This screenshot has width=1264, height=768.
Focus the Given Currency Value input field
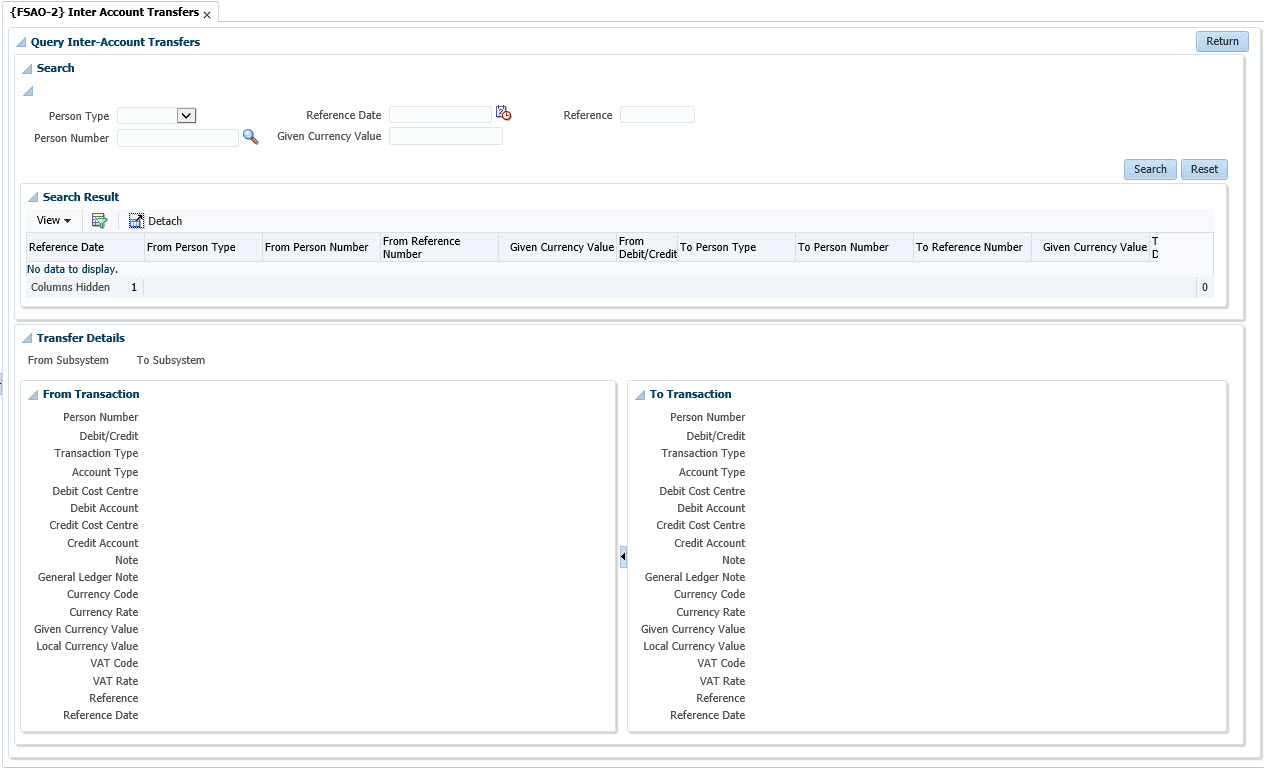[445, 137]
